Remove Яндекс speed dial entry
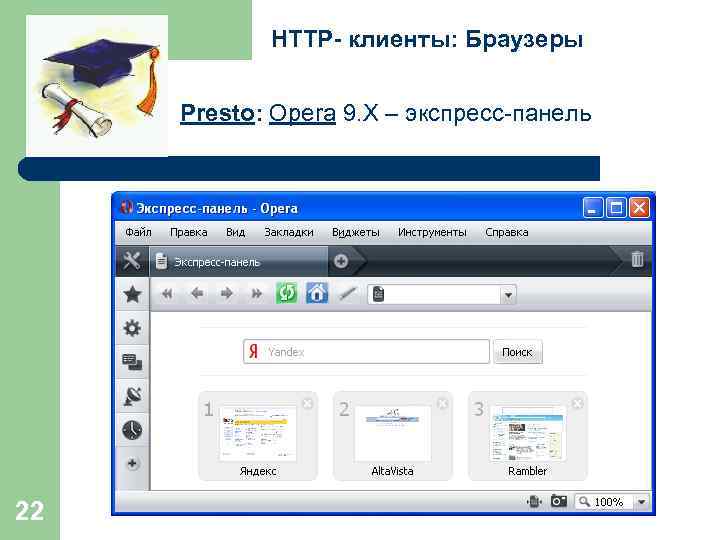 [x=308, y=404]
